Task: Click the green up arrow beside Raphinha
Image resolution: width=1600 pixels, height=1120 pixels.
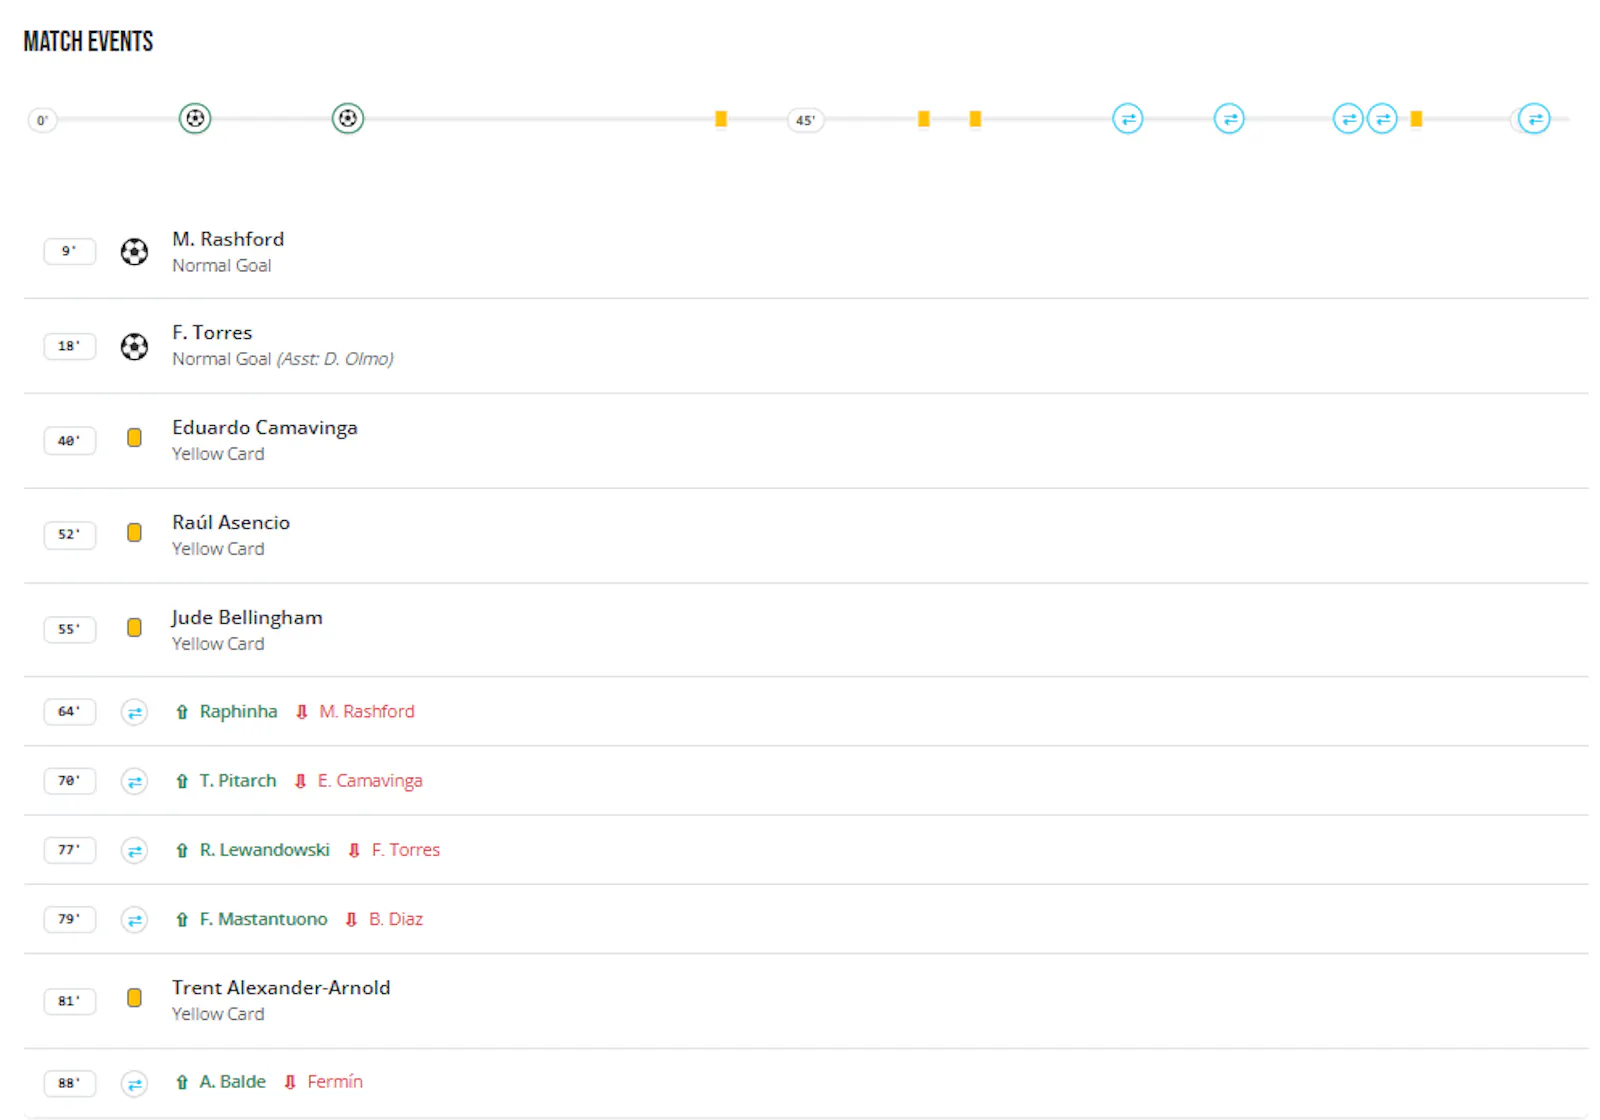Action: tap(182, 712)
